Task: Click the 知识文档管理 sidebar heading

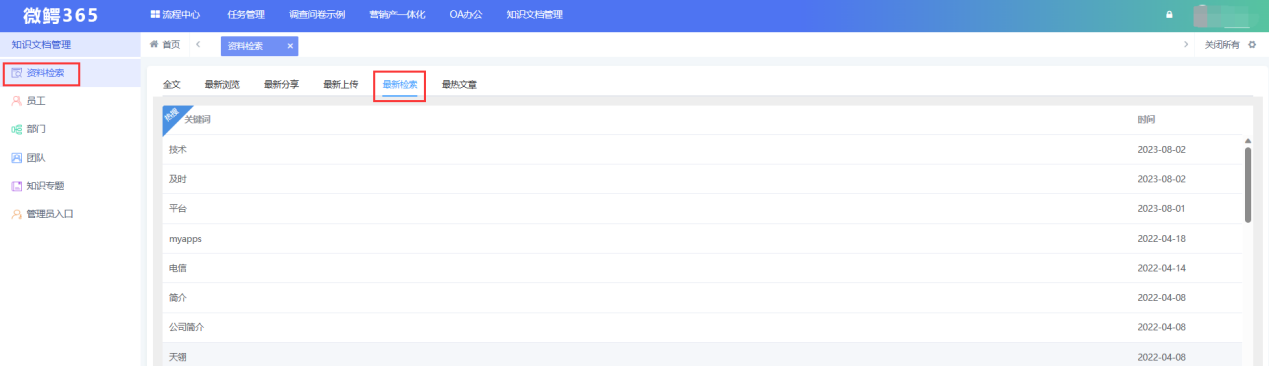Action: 41,45
